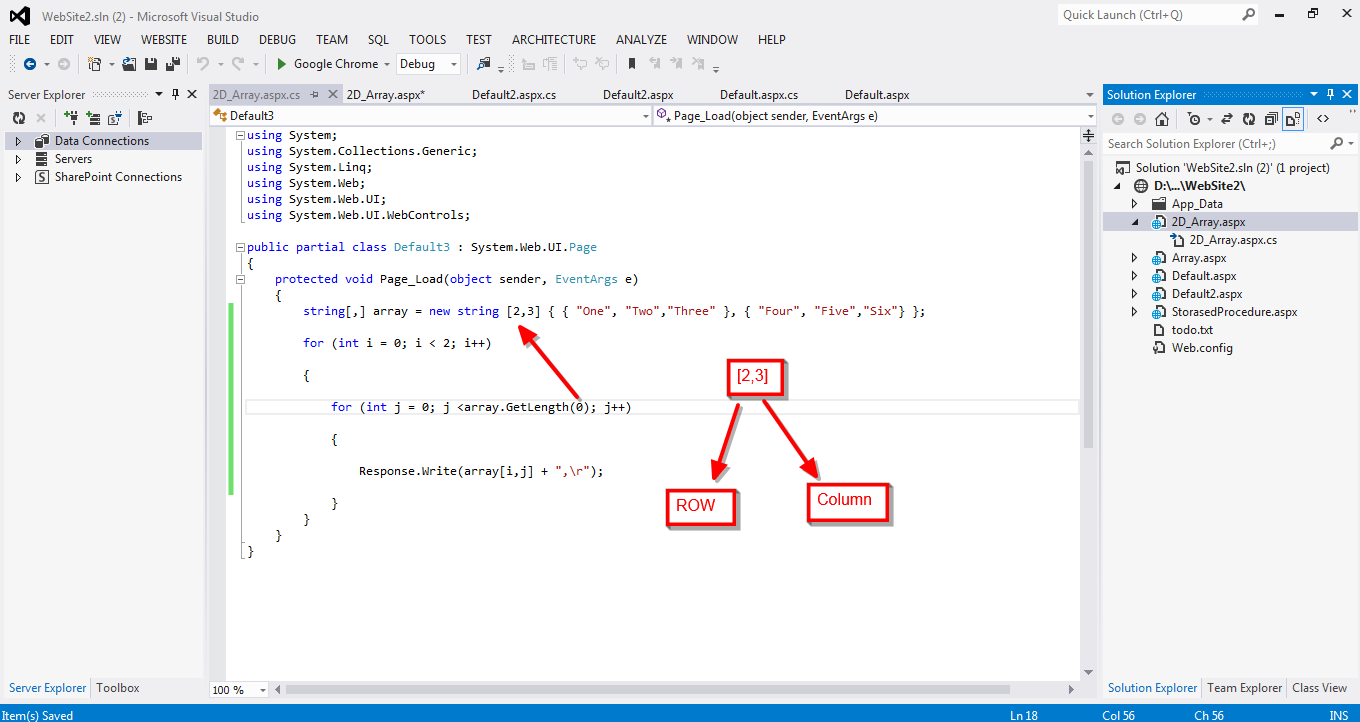Open the SQL menu

coord(377,40)
